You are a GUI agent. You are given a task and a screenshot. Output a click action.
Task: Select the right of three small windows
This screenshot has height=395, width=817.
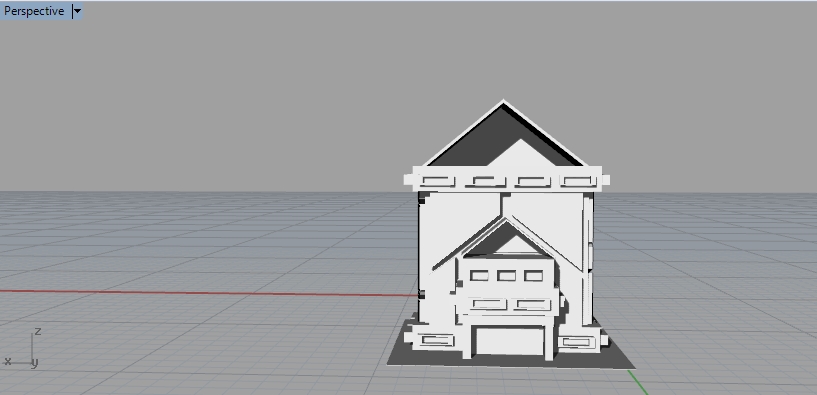(x=534, y=276)
